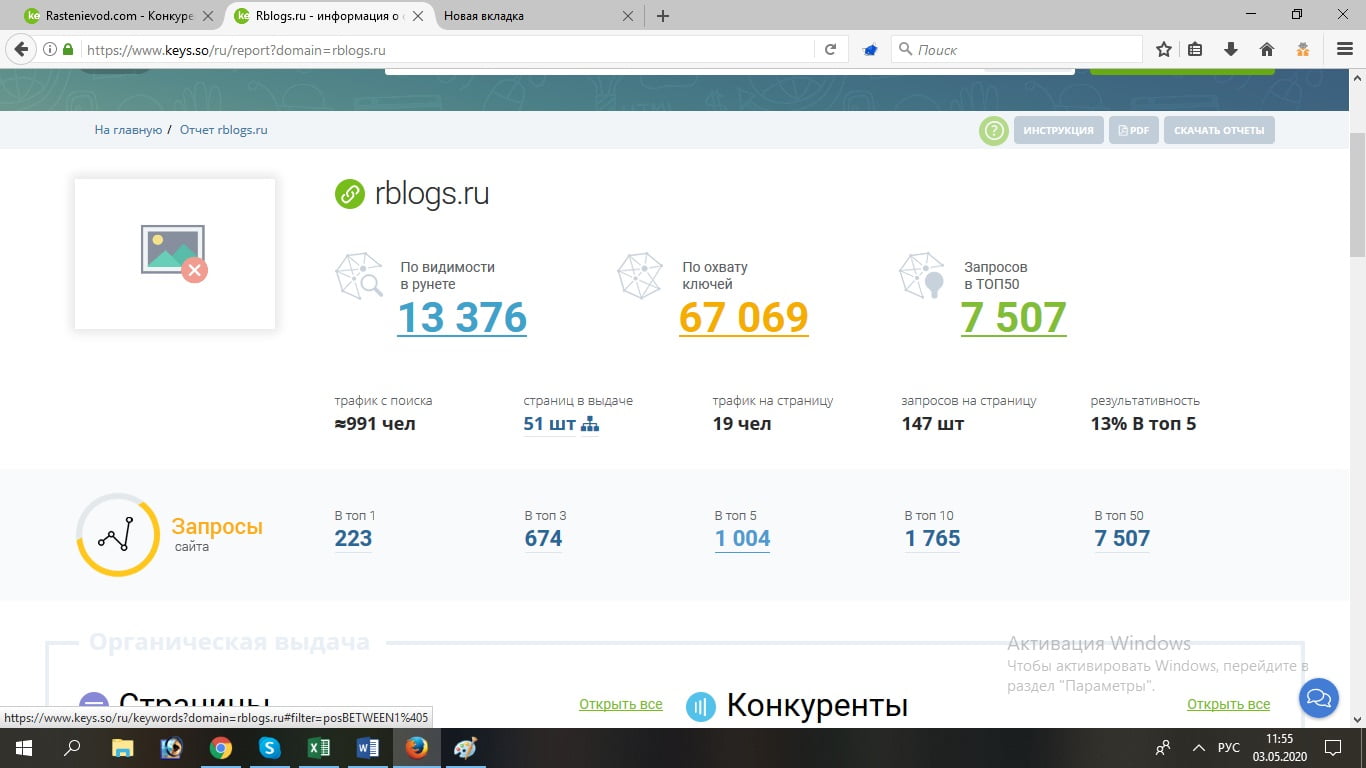This screenshot has height=768, width=1366.
Task: Open Excel from the taskbar
Action: click(x=318, y=747)
